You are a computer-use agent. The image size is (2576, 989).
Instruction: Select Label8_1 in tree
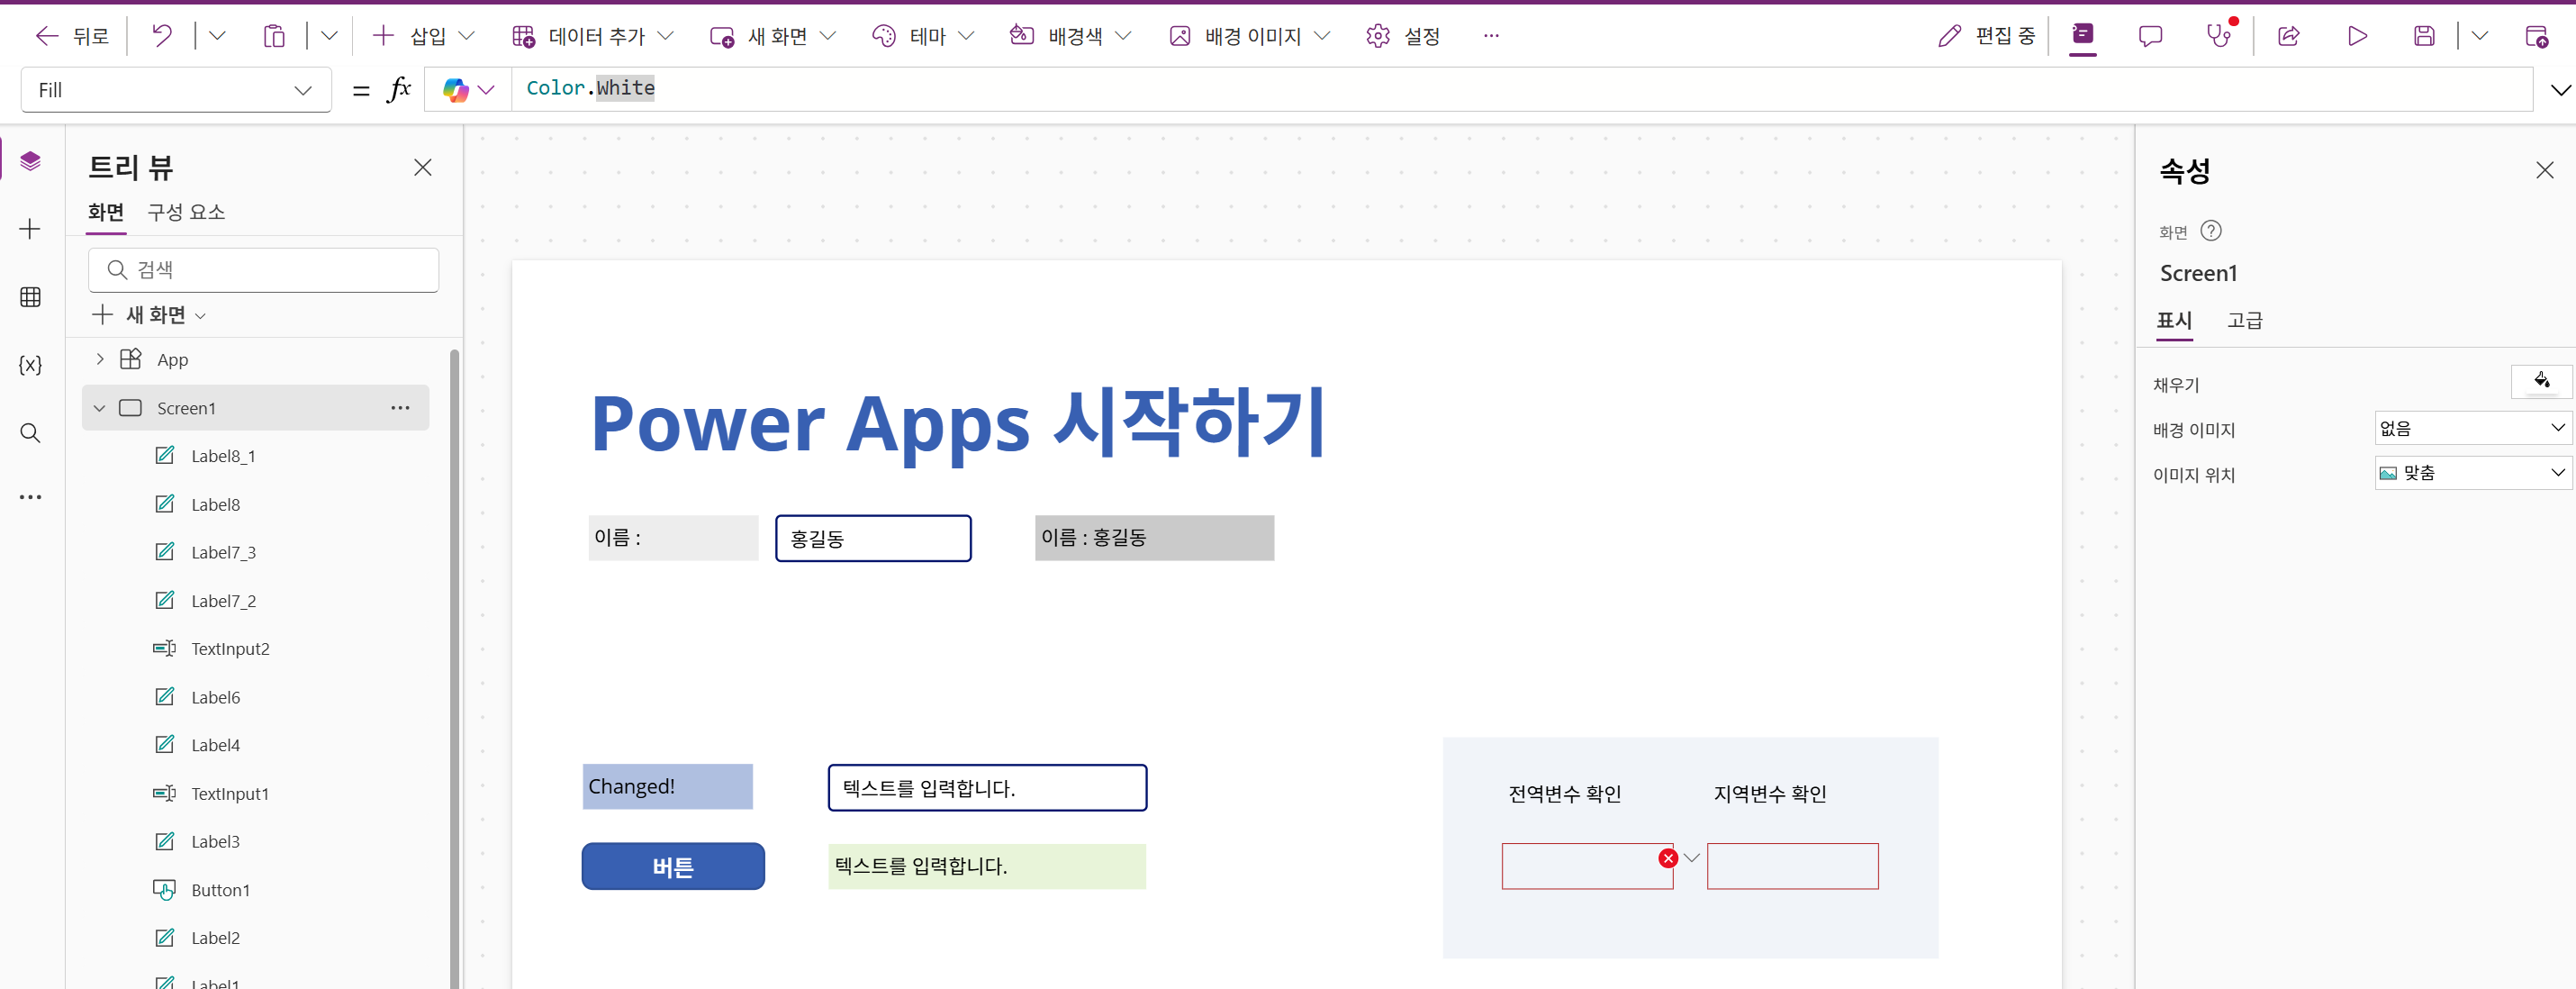(x=223, y=456)
